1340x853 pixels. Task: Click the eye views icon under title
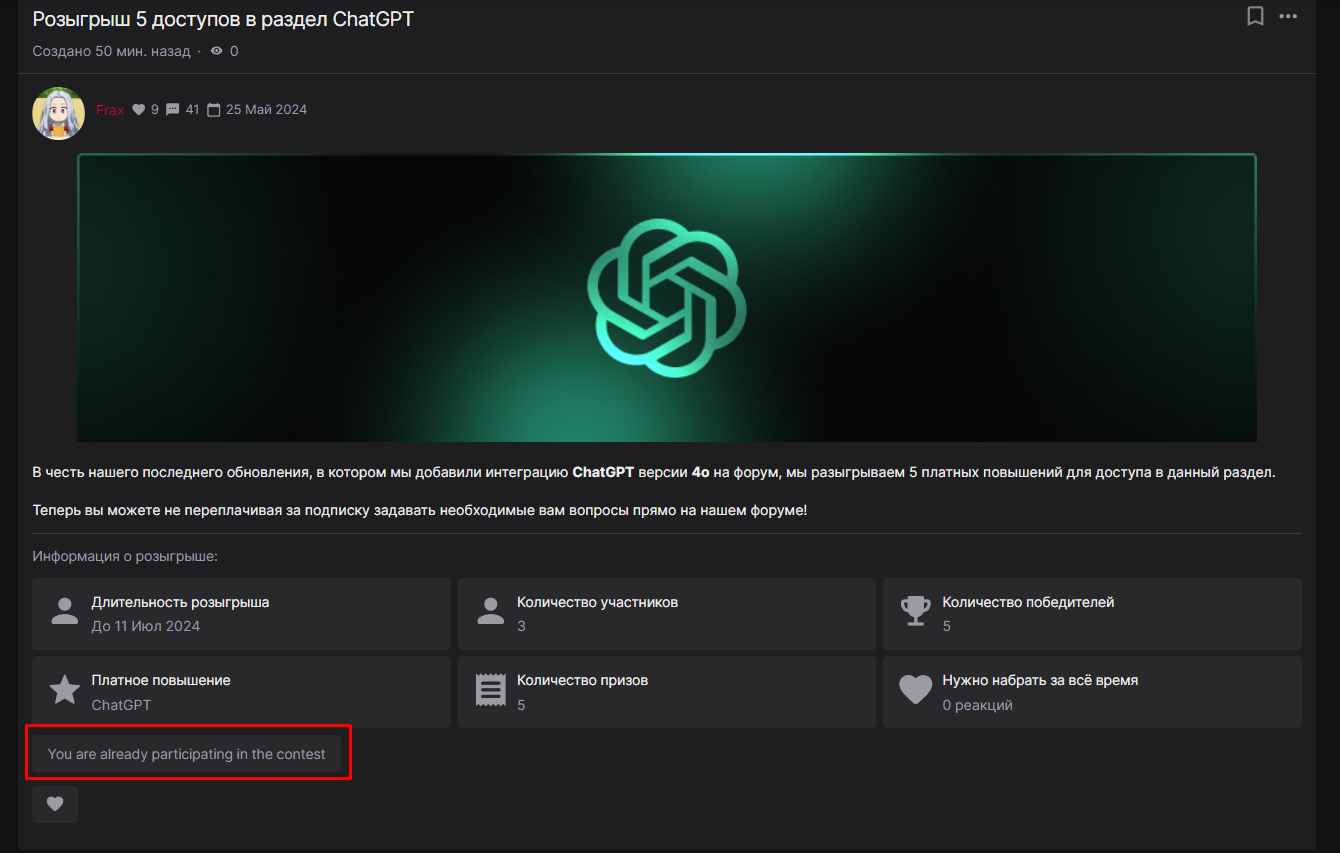coord(216,51)
